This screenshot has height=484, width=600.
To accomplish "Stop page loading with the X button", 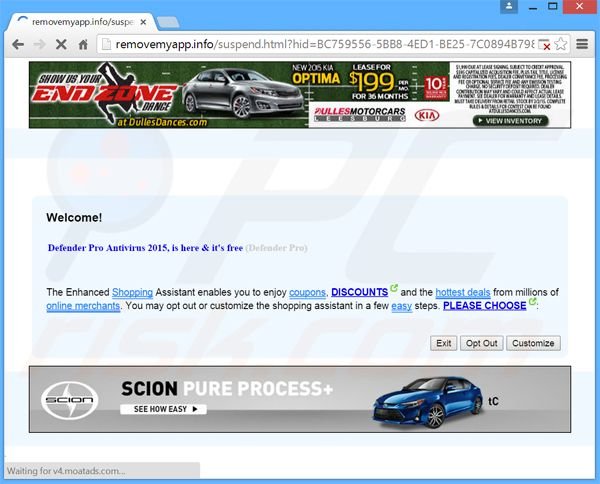I will coord(61,44).
